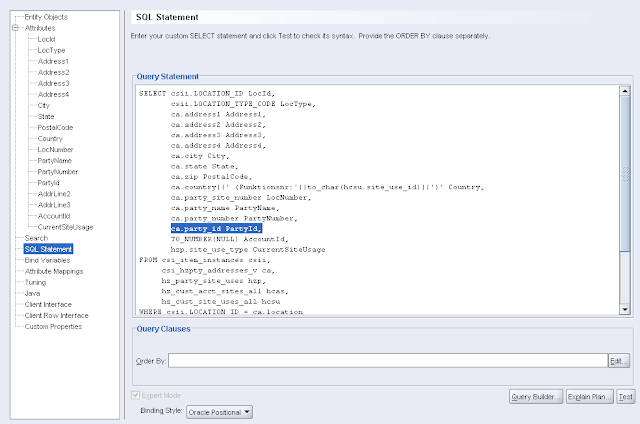Image resolution: width=640 pixels, height=424 pixels.
Task: Select the LocType attribute
Action: (51, 50)
